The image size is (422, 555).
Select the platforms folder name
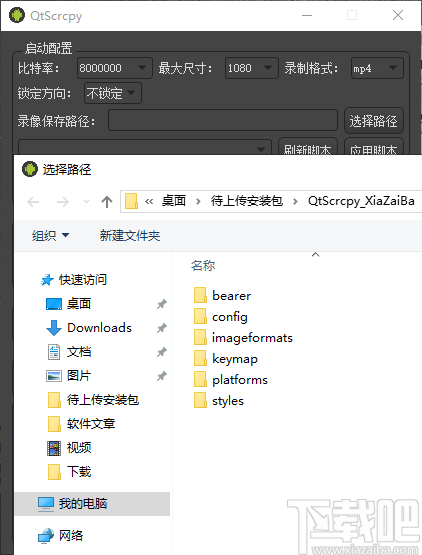coord(240,380)
